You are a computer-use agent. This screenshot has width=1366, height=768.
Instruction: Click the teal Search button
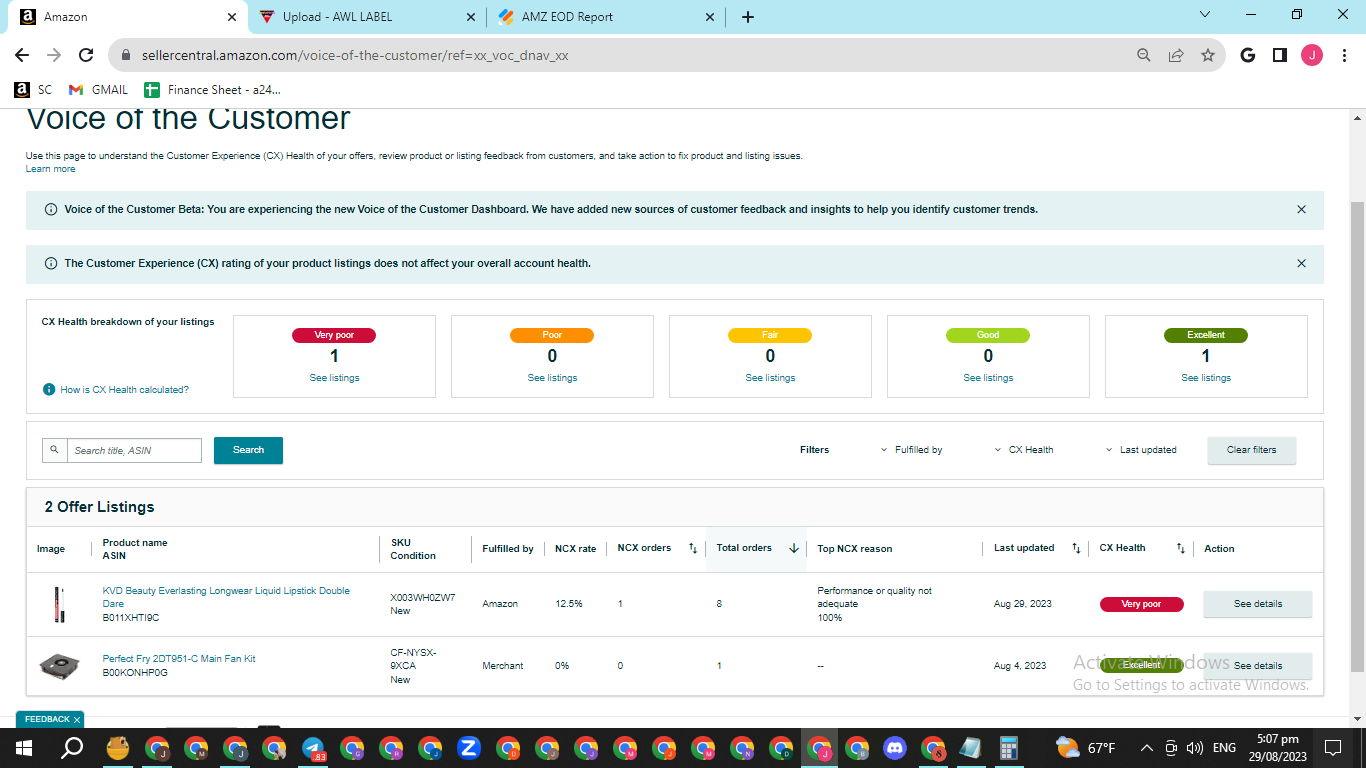[248, 450]
